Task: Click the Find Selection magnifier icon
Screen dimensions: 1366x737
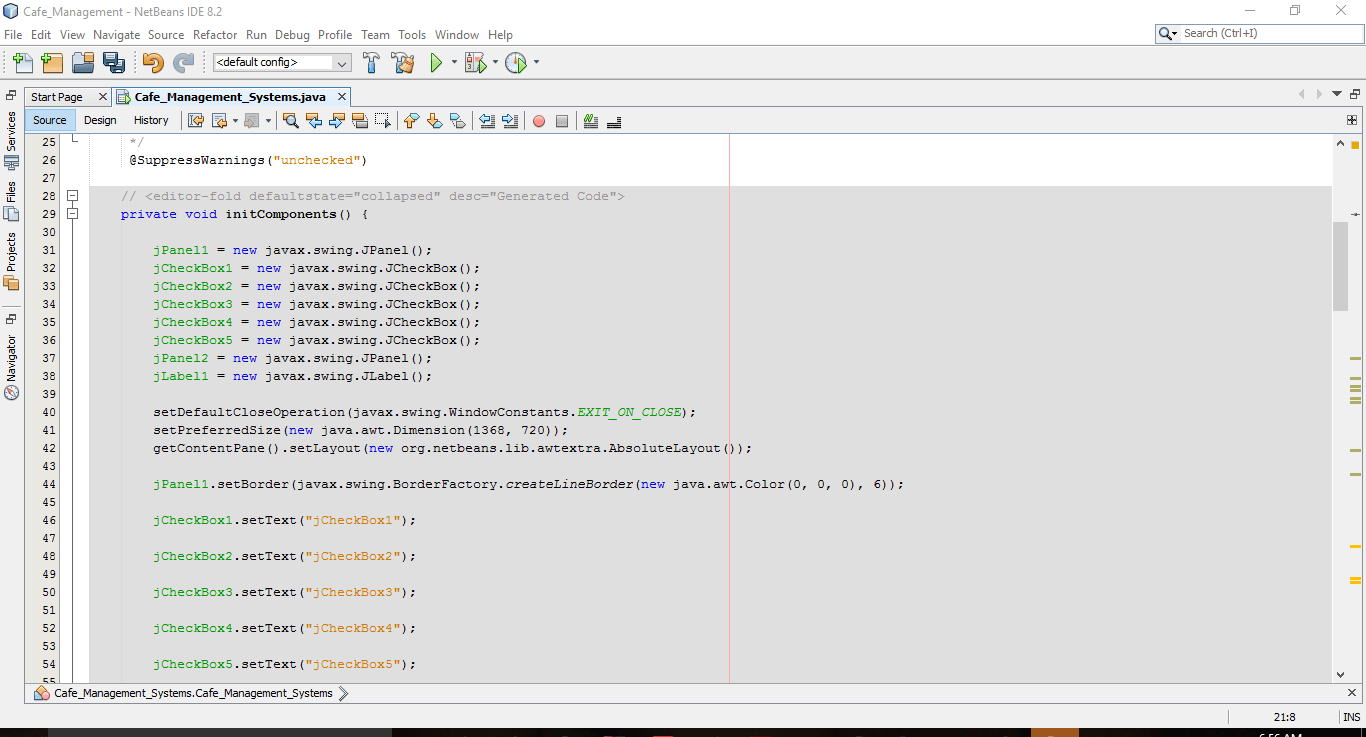Action: (x=290, y=120)
